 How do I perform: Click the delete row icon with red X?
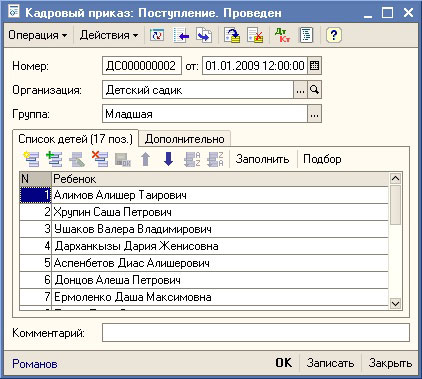100,159
